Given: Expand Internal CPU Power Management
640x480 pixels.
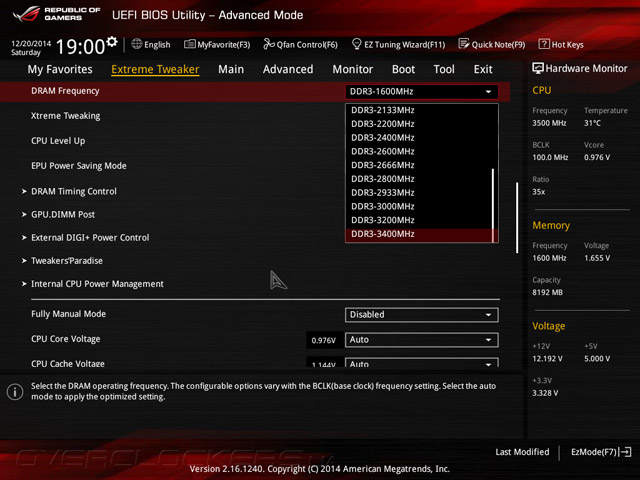Looking at the screenshot, I should tap(97, 284).
